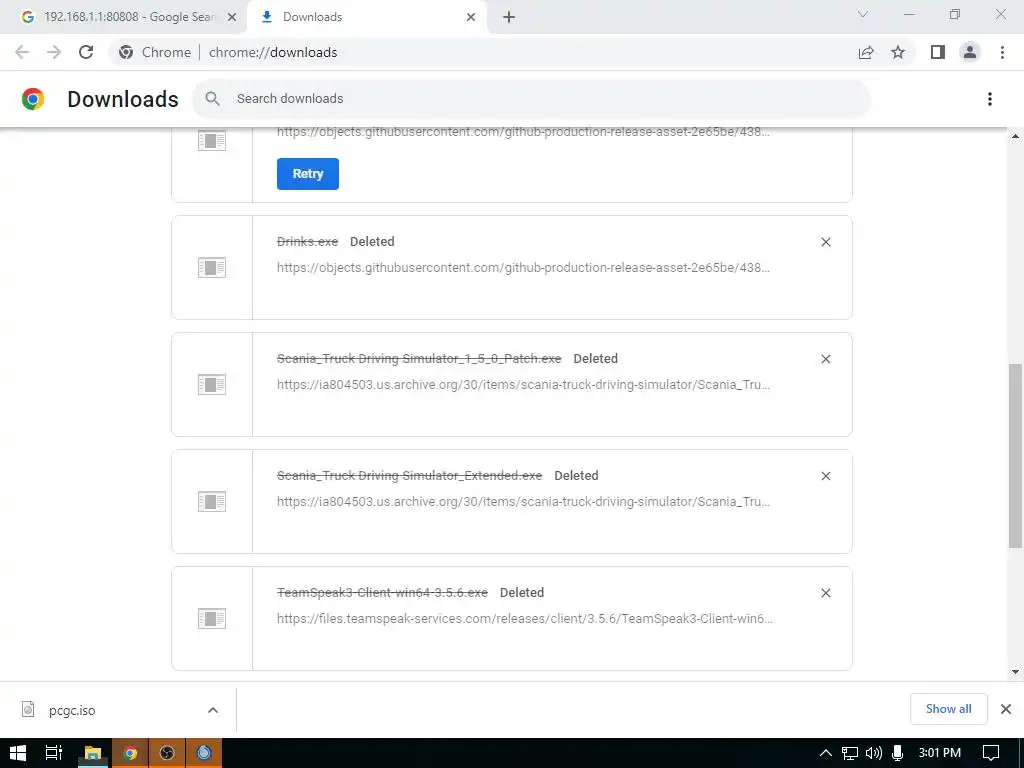Close the Google Search tab
Screen dimensions: 1024x768
(x=231, y=17)
